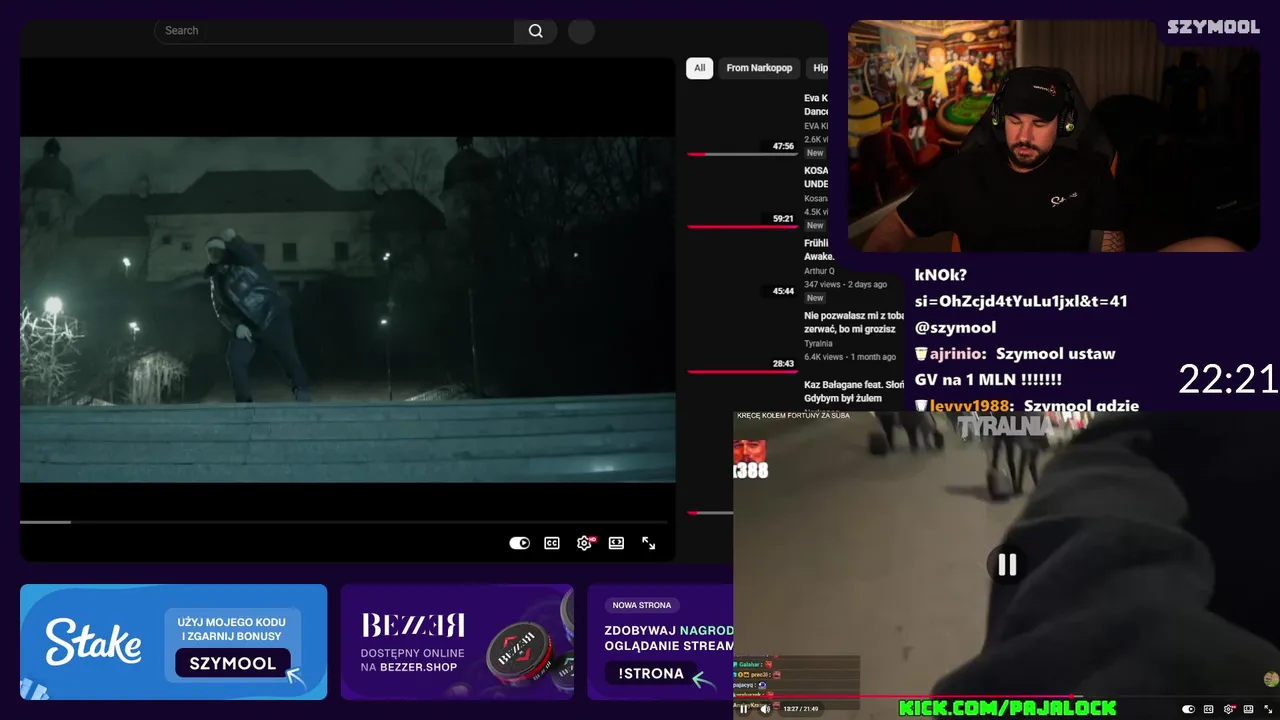Open the Eva K suggested video title
Image resolution: width=1280 pixels, height=720 pixels.
(816, 105)
